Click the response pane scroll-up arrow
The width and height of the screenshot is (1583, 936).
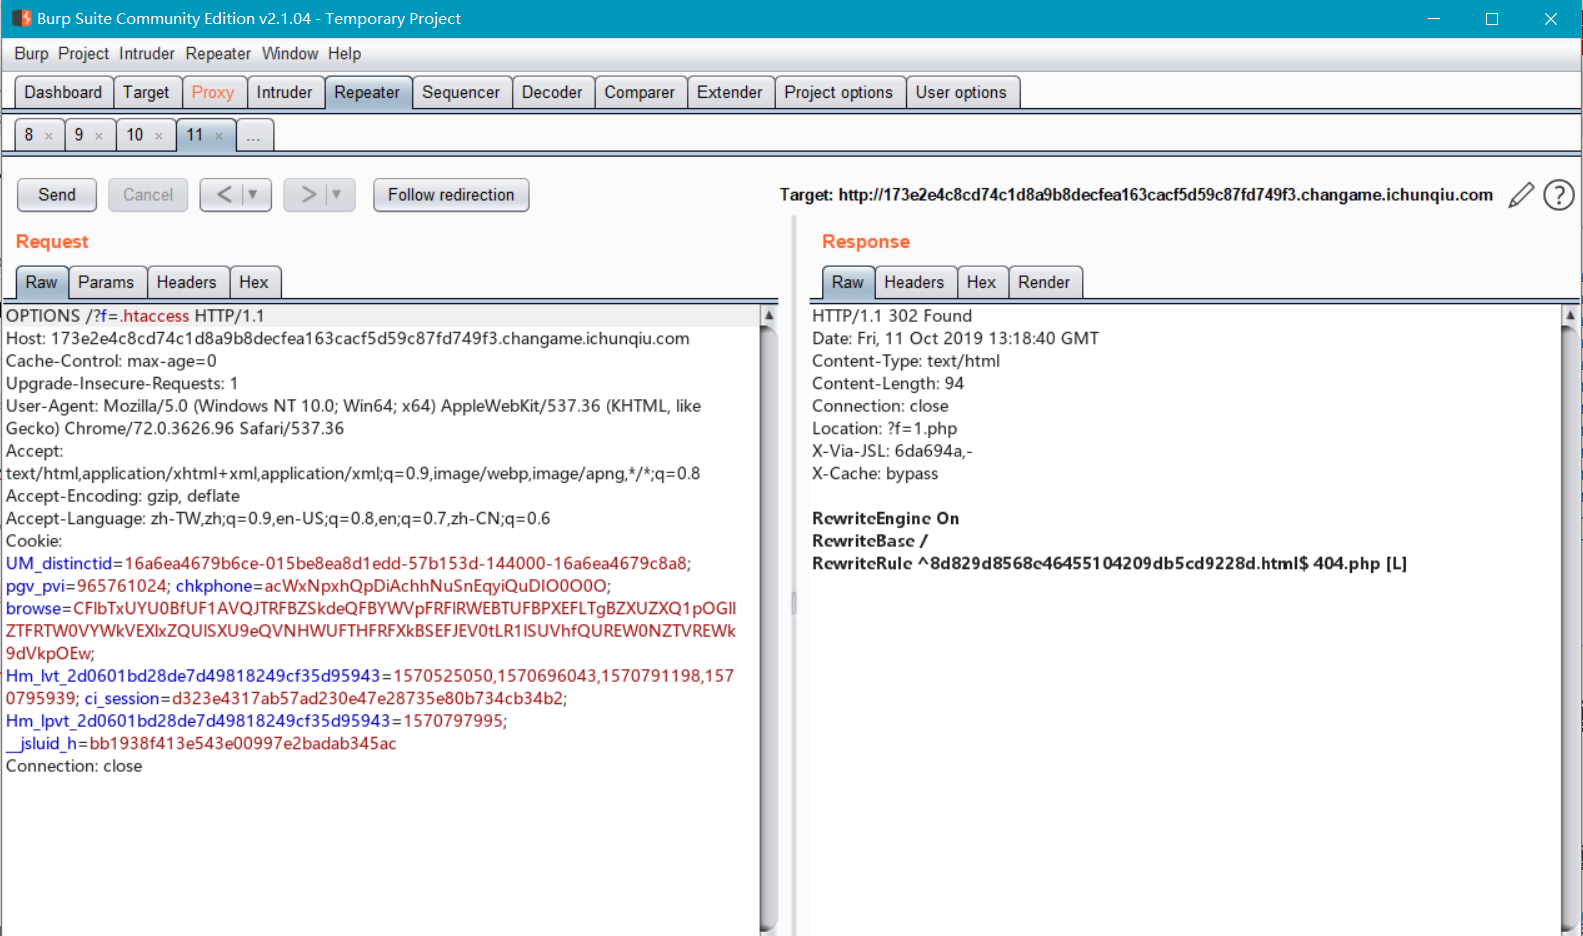click(x=1570, y=315)
